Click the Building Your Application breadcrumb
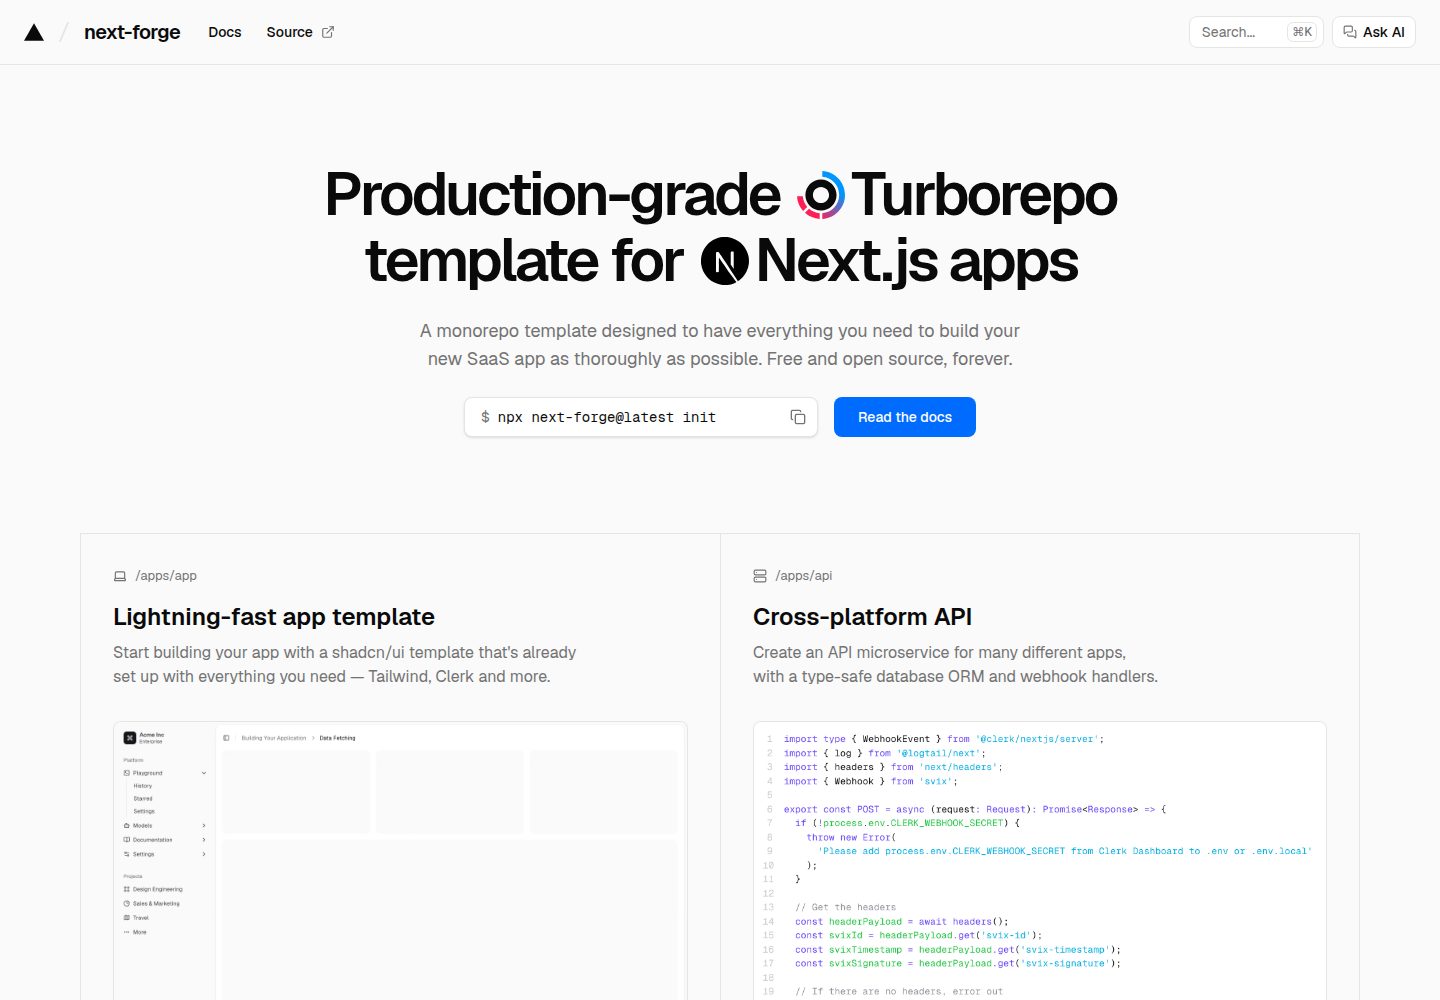Screen dimensions: 1440x1000 coord(274,738)
